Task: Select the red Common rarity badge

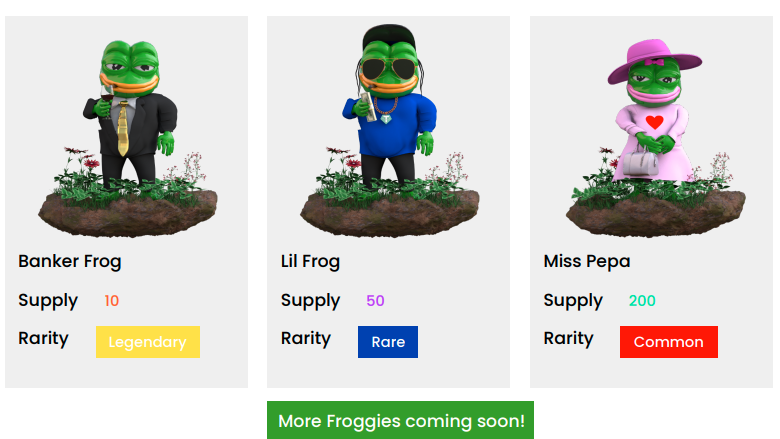Action: point(669,342)
